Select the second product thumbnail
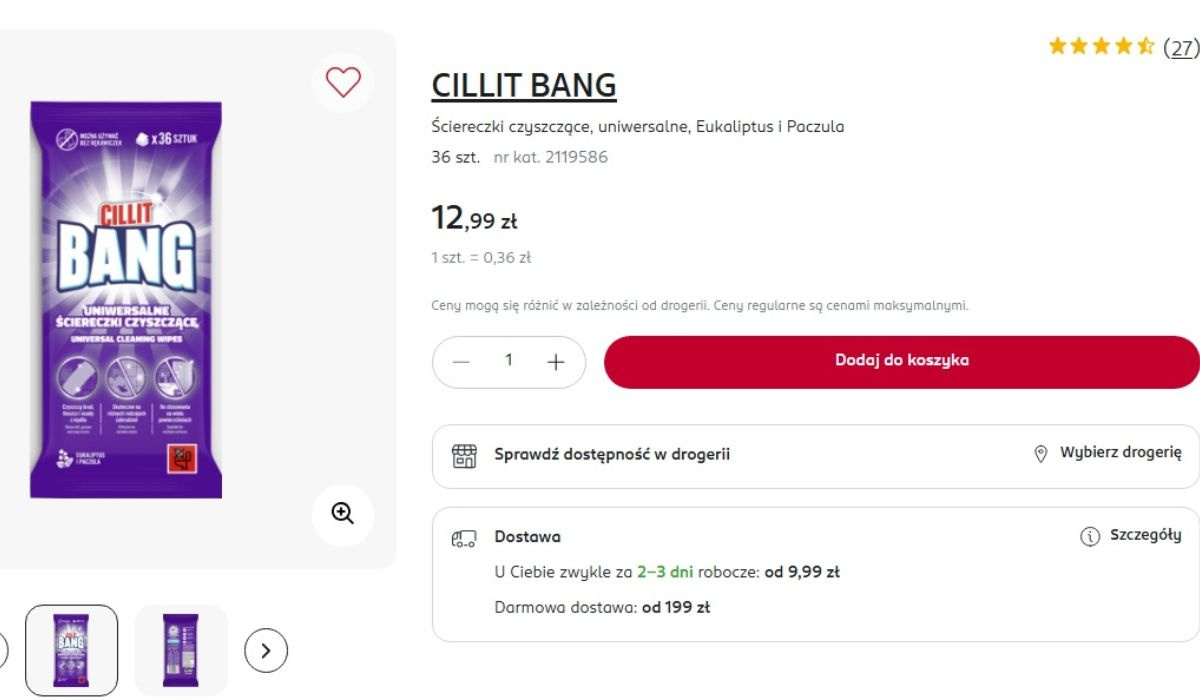 [x=181, y=650]
